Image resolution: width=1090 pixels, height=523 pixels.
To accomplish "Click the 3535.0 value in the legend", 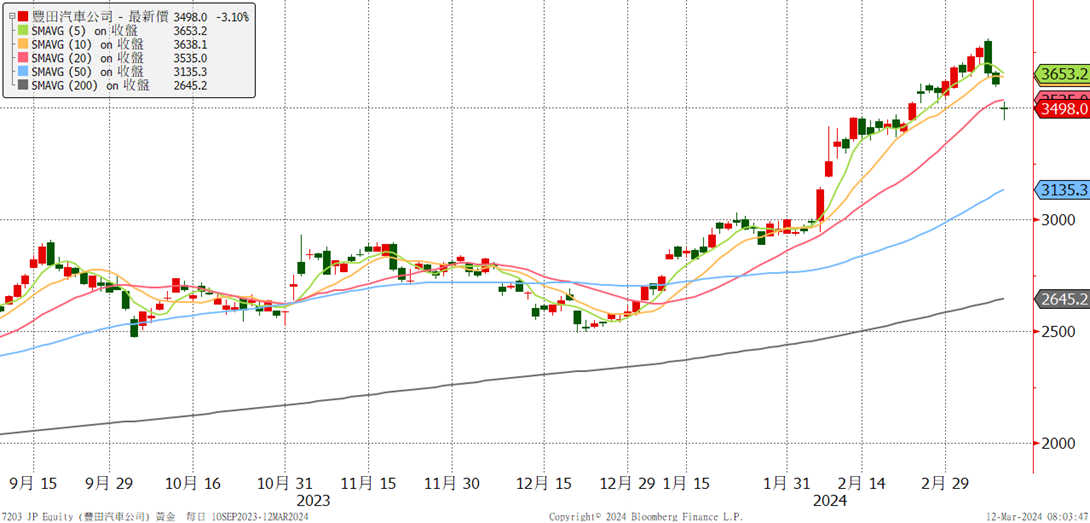I will pyautogui.click(x=192, y=58).
